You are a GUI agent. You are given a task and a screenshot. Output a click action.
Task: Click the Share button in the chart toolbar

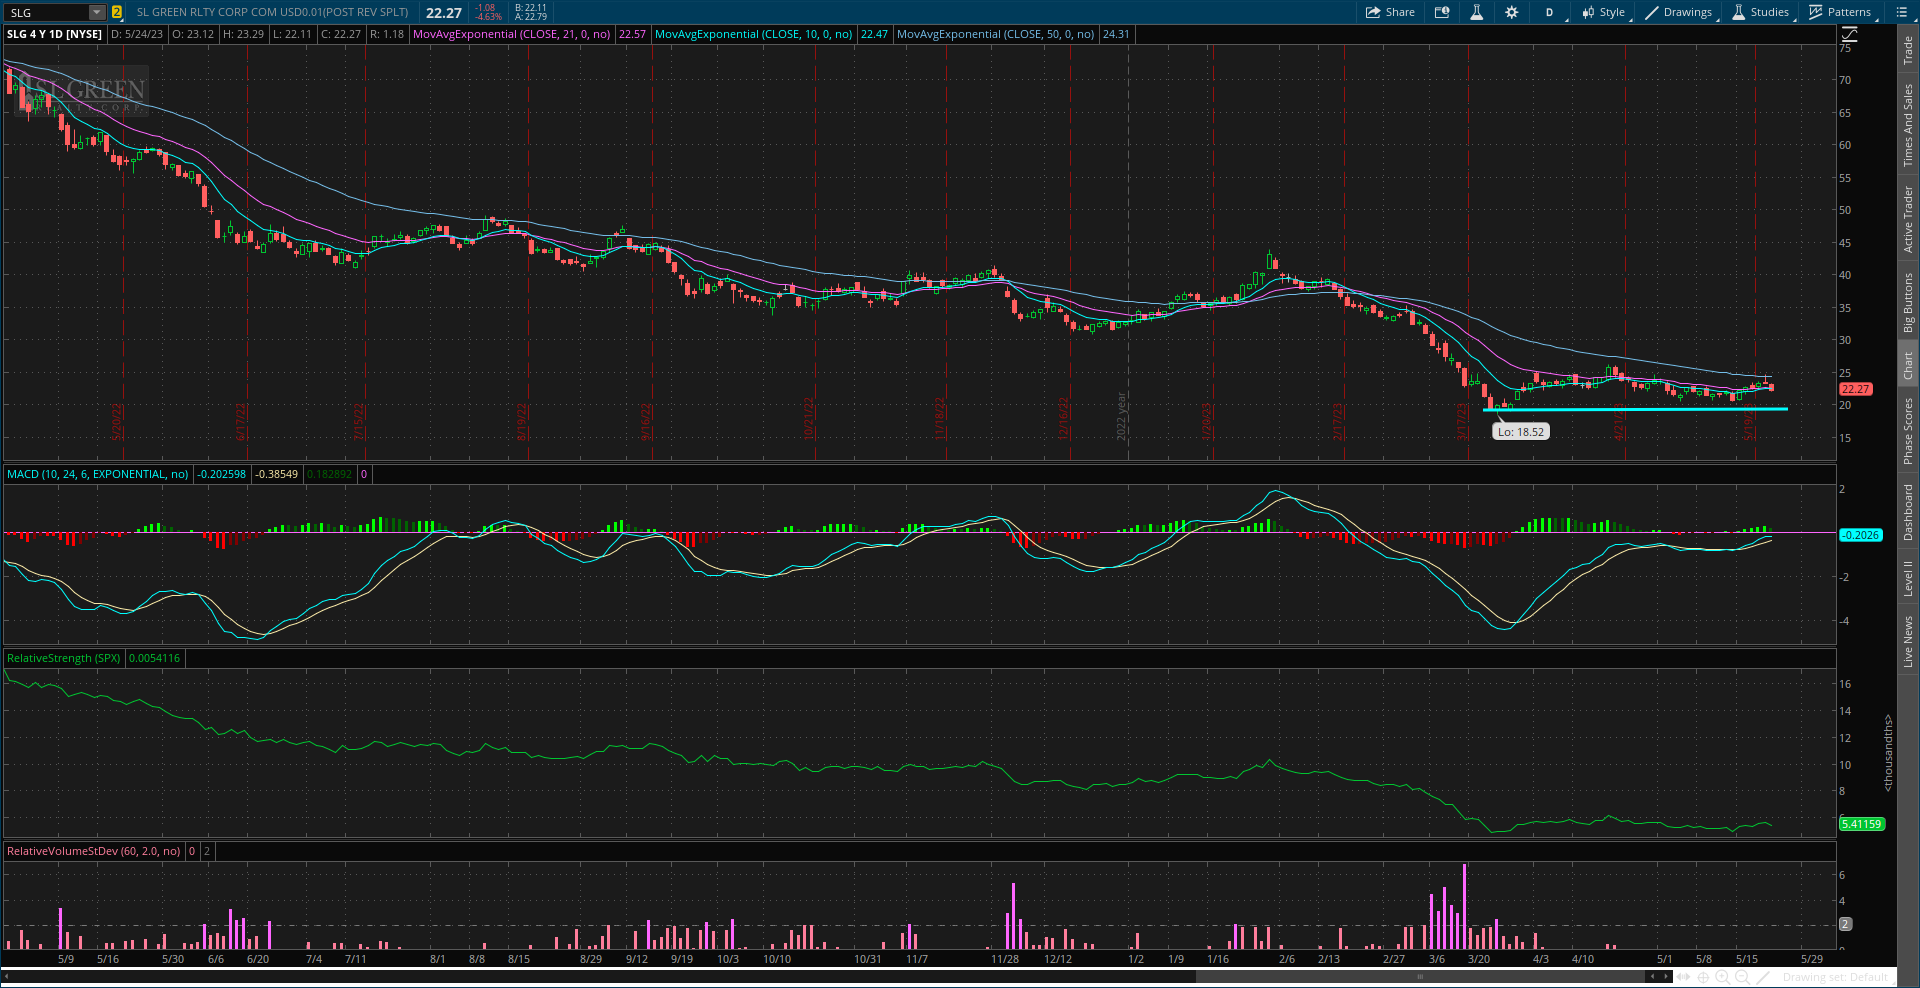1390,12
